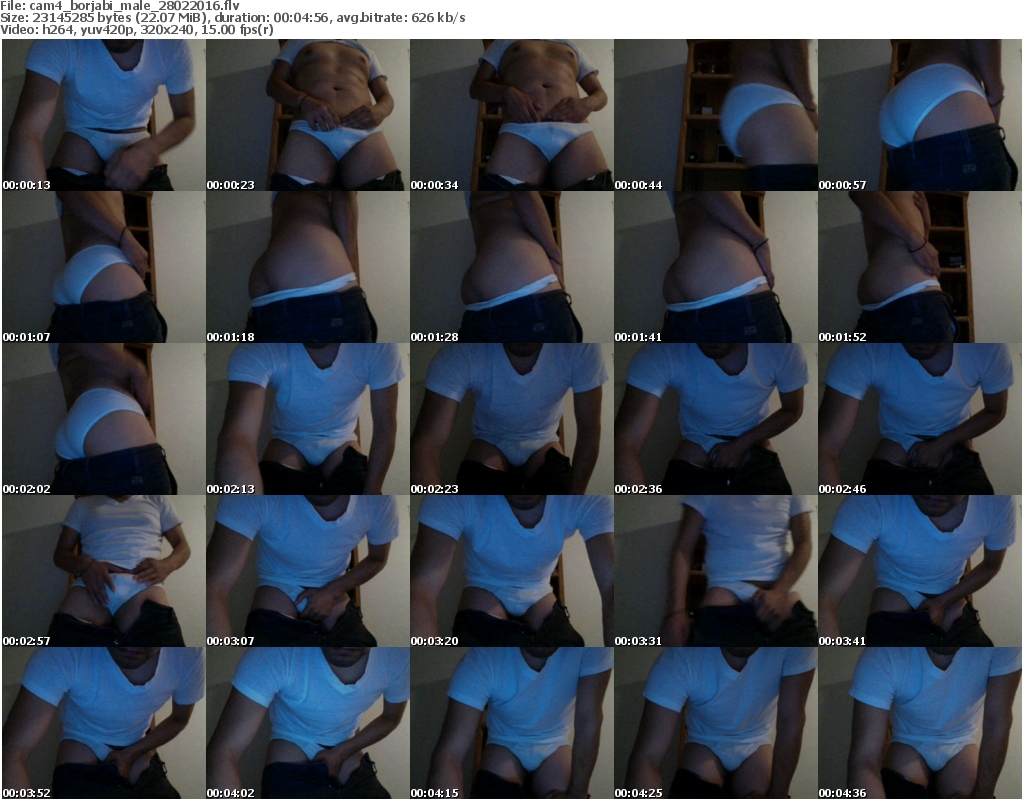Open the frame stamped 00:04:15
This screenshot has height=799, width=1024.
pos(511,723)
